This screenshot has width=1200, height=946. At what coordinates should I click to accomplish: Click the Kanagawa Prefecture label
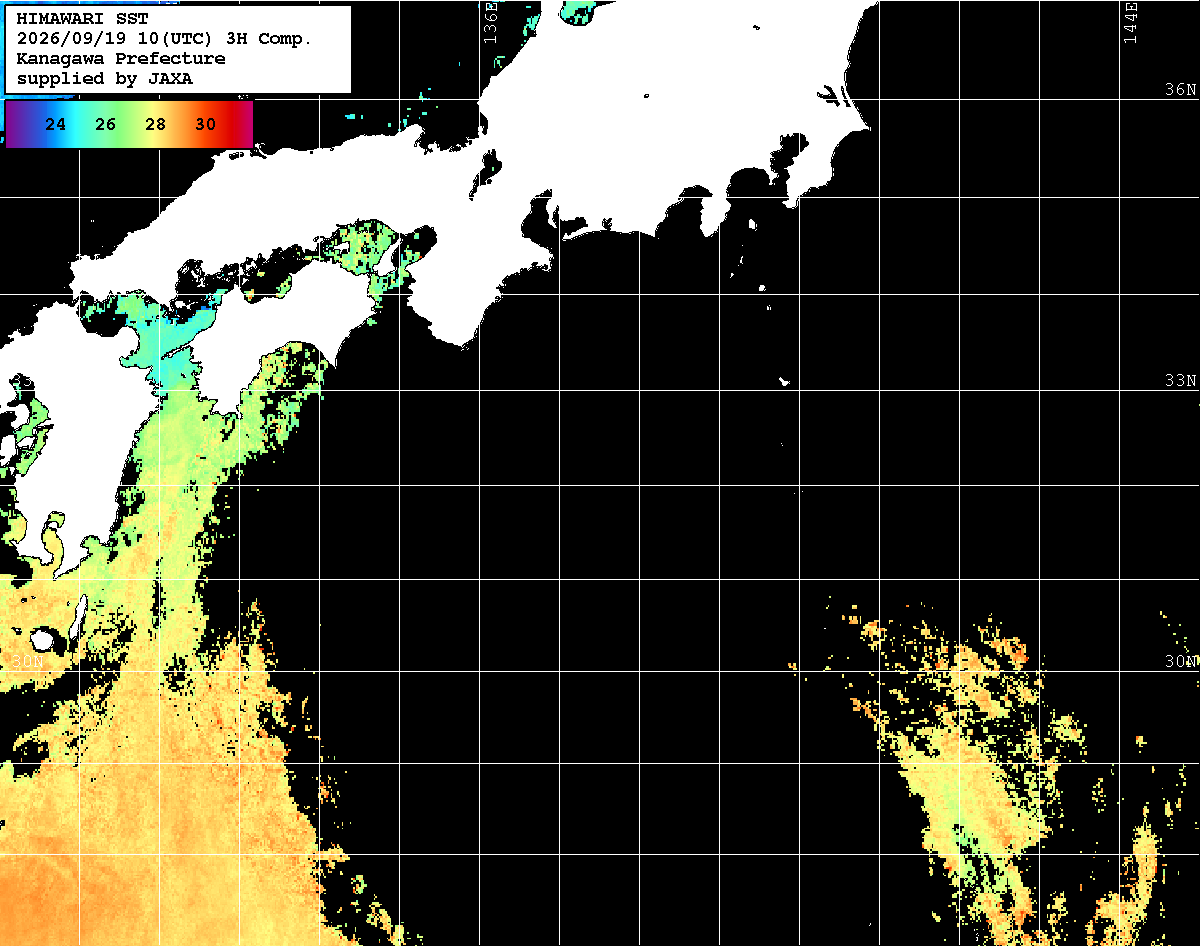[121, 59]
